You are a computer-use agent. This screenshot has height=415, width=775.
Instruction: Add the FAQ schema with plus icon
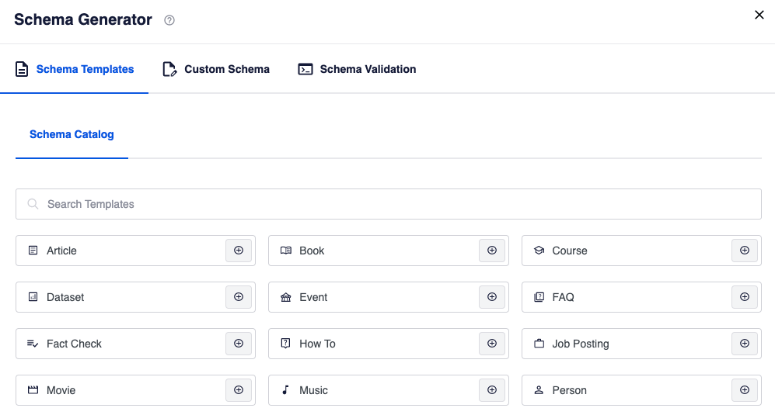(744, 297)
